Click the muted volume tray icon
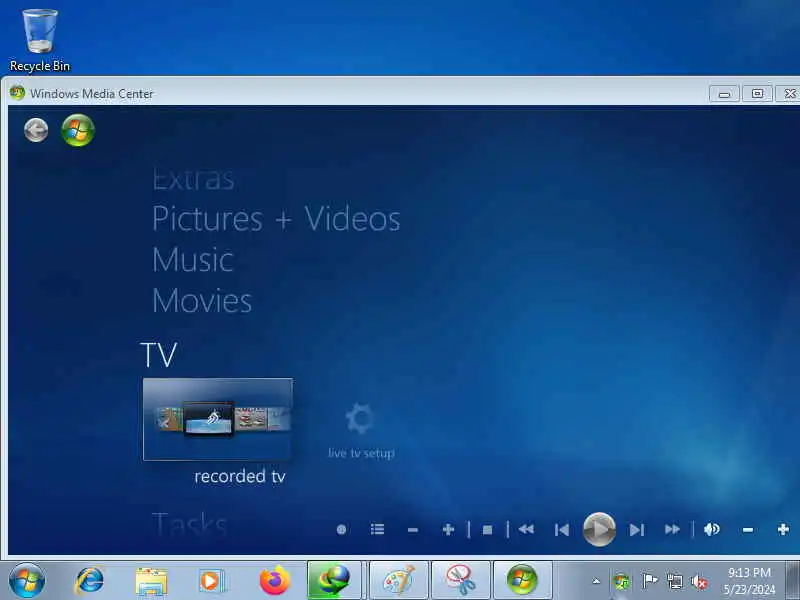 [x=699, y=581]
